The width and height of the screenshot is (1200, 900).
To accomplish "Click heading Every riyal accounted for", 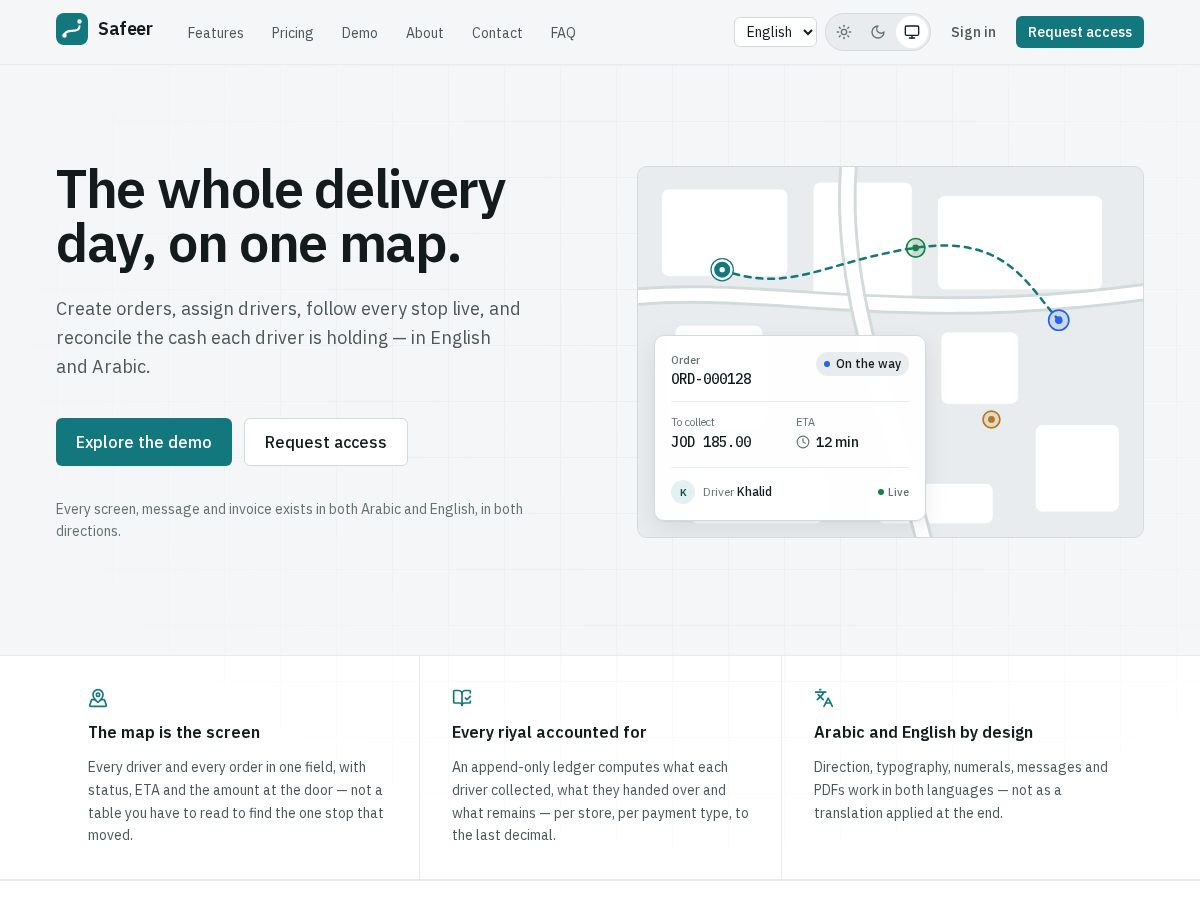I will [x=549, y=732].
